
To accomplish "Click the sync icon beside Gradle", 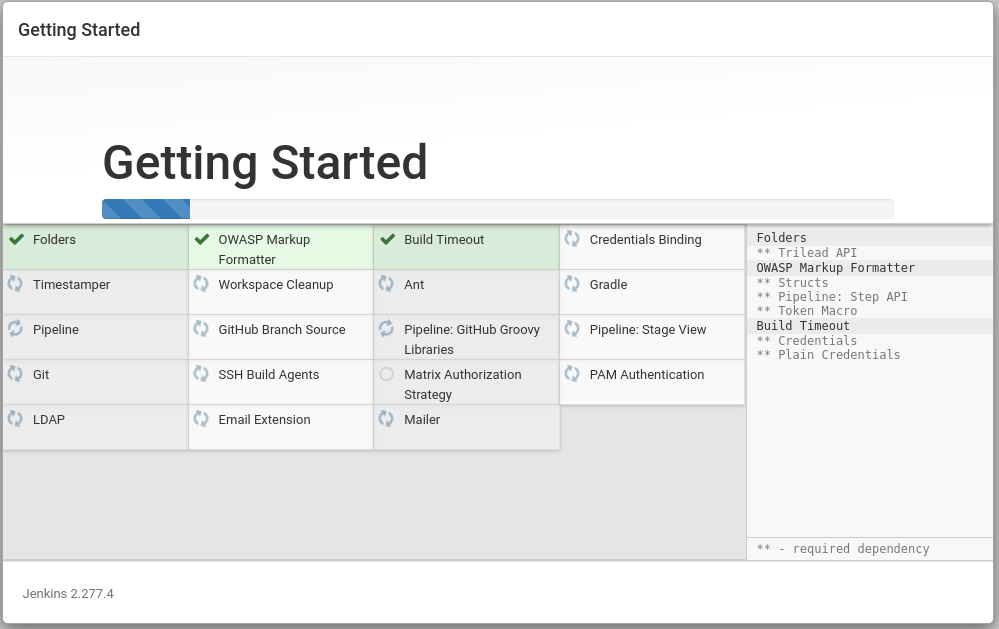I will pyautogui.click(x=572, y=284).
